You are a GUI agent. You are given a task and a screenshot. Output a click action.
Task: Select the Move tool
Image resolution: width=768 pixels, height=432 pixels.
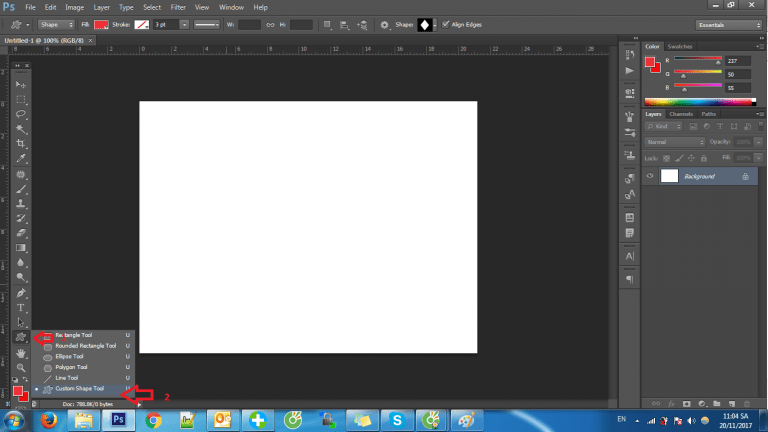point(21,86)
